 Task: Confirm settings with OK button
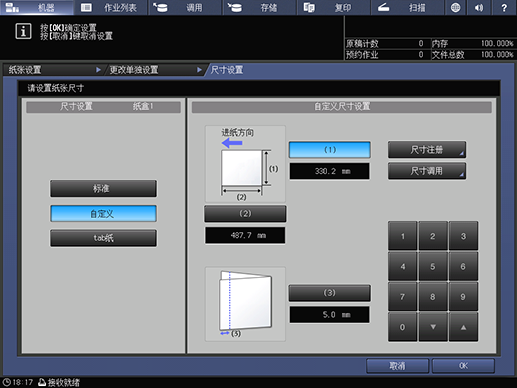point(463,366)
